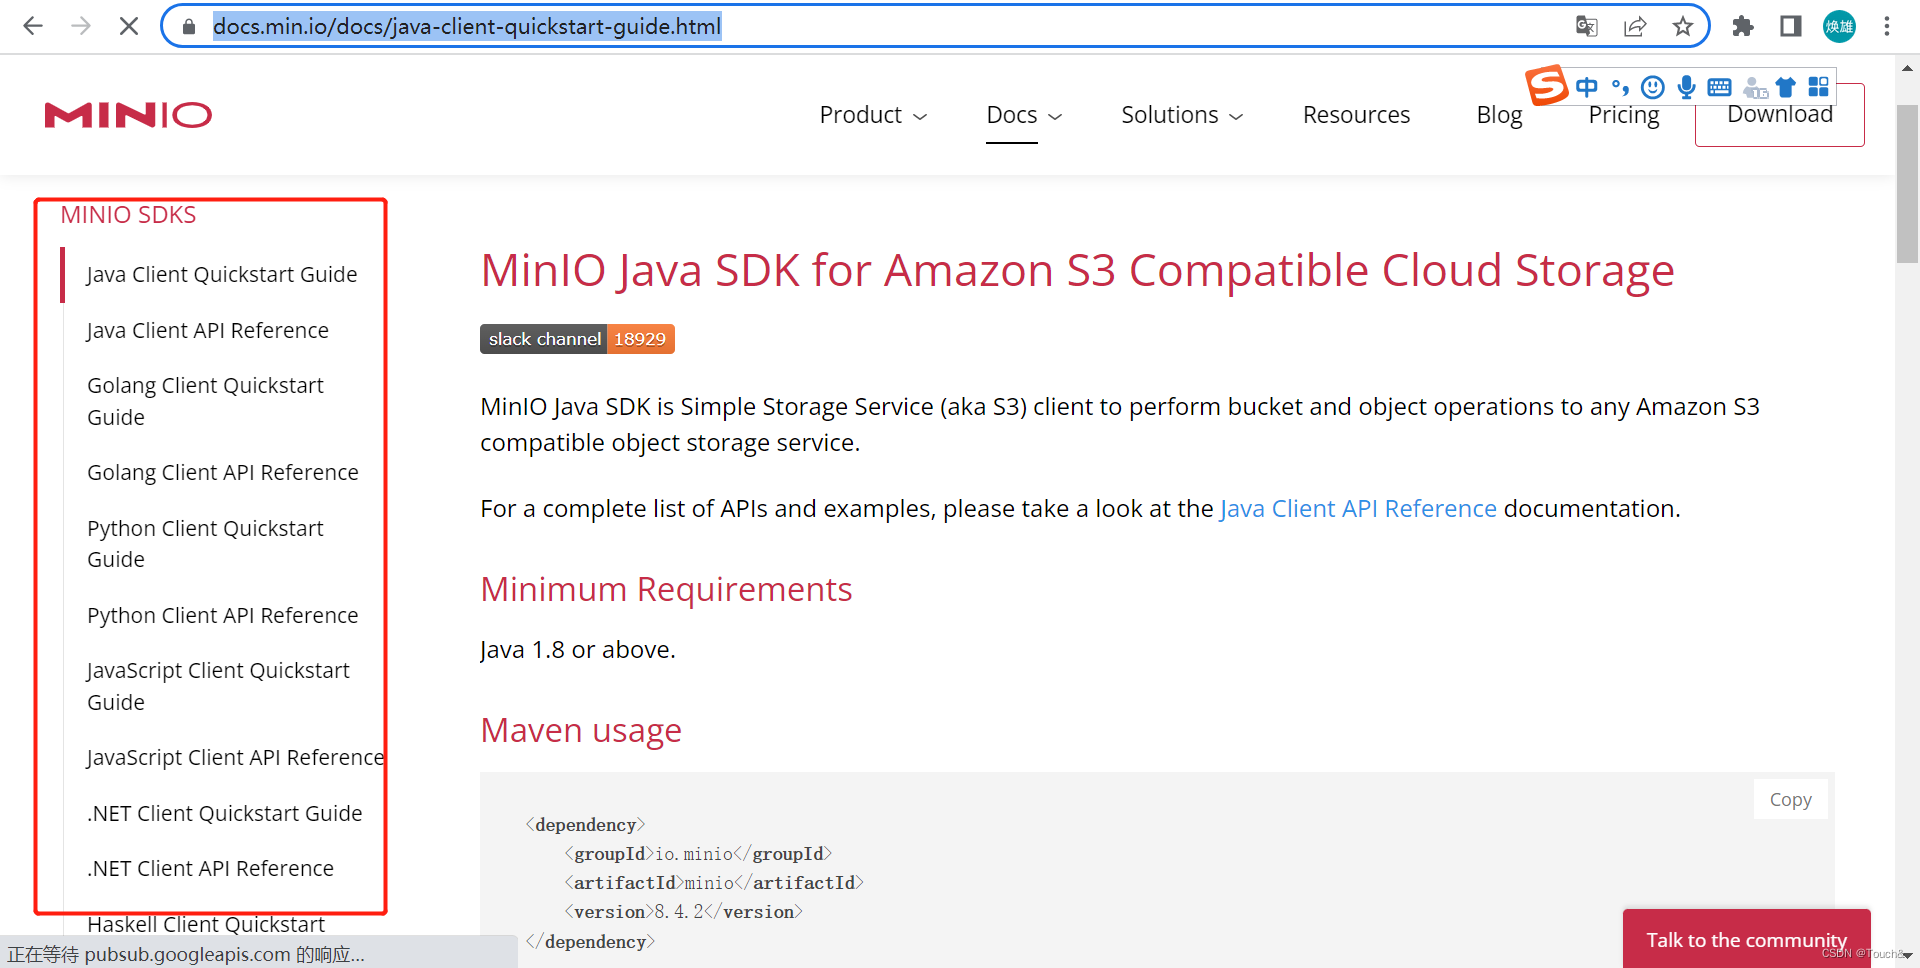Open the browser side panel icon
Screen dimensions: 1920x968
(x=1790, y=26)
